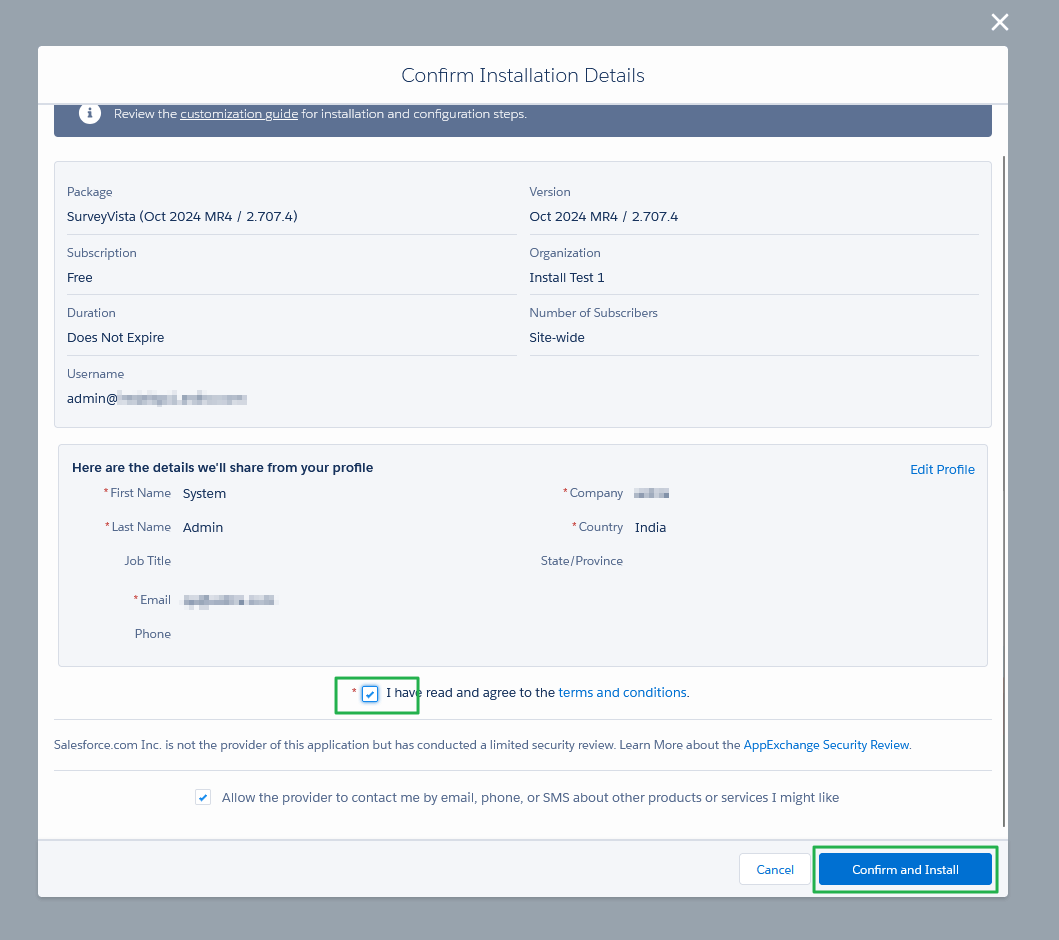Click the SurveyVista package name value
1059x940 pixels.
(x=182, y=217)
